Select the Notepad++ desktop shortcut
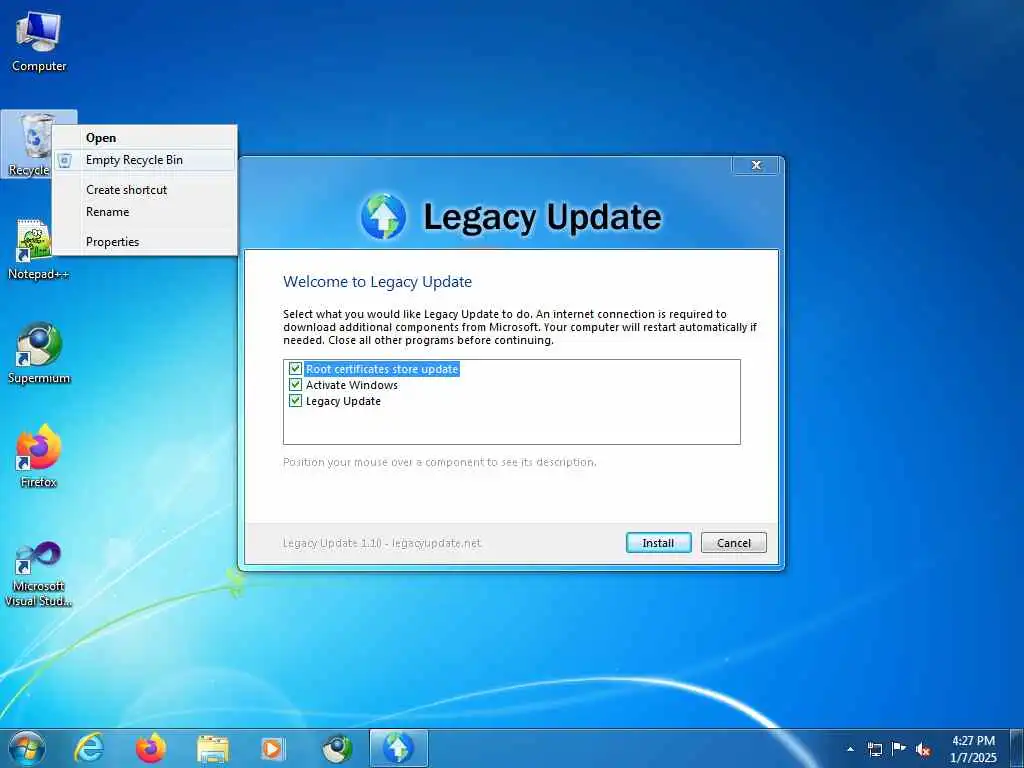 (38, 249)
